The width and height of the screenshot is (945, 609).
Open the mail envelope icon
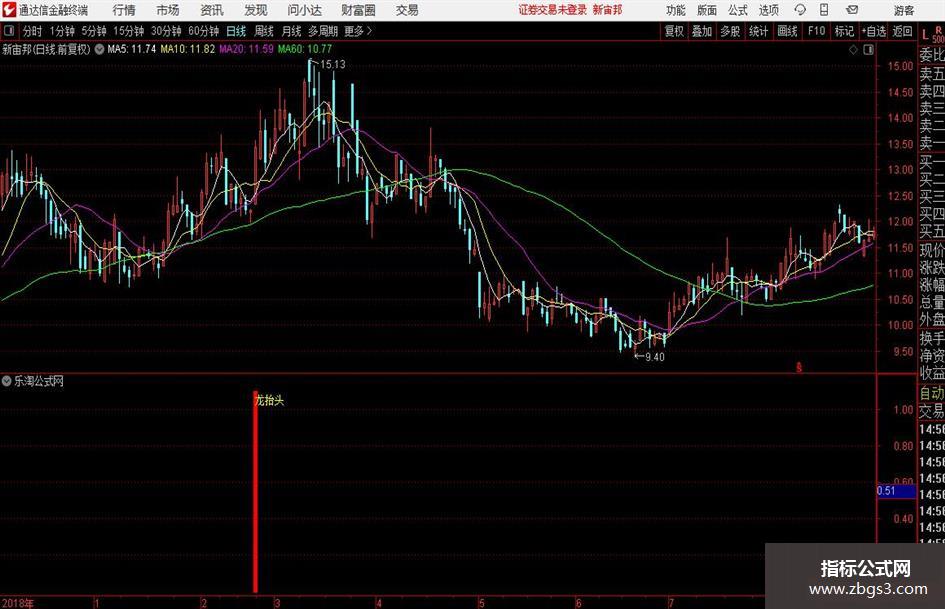[852, 10]
